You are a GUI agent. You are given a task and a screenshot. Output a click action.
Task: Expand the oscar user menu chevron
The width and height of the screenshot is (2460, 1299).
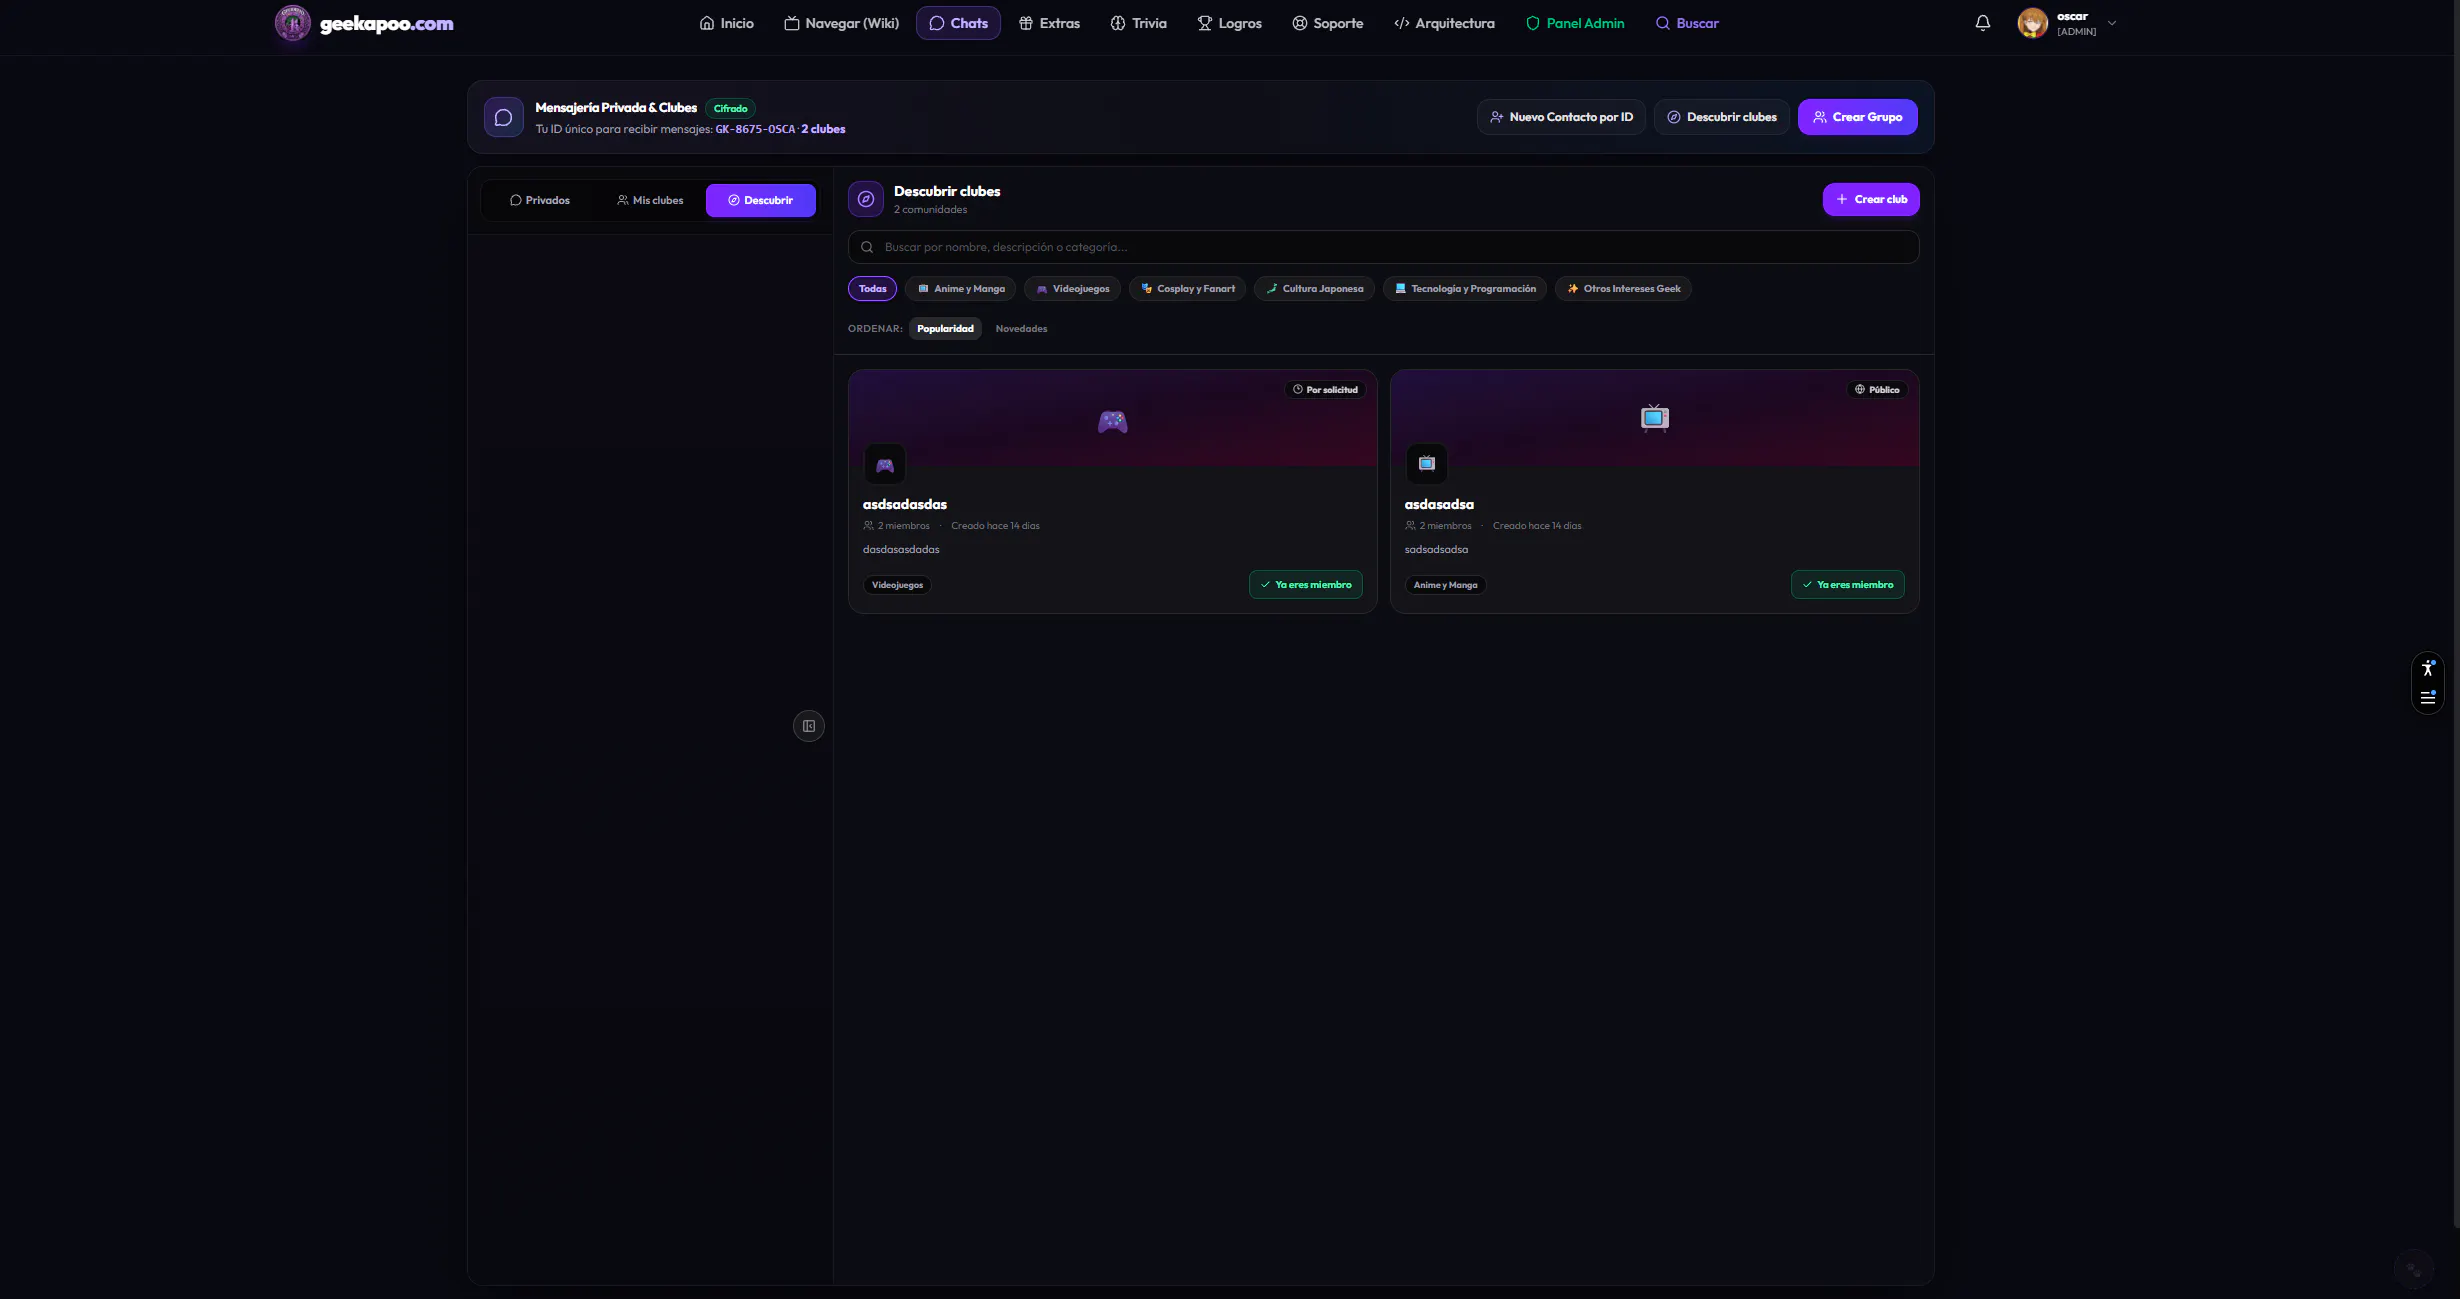(x=2112, y=23)
